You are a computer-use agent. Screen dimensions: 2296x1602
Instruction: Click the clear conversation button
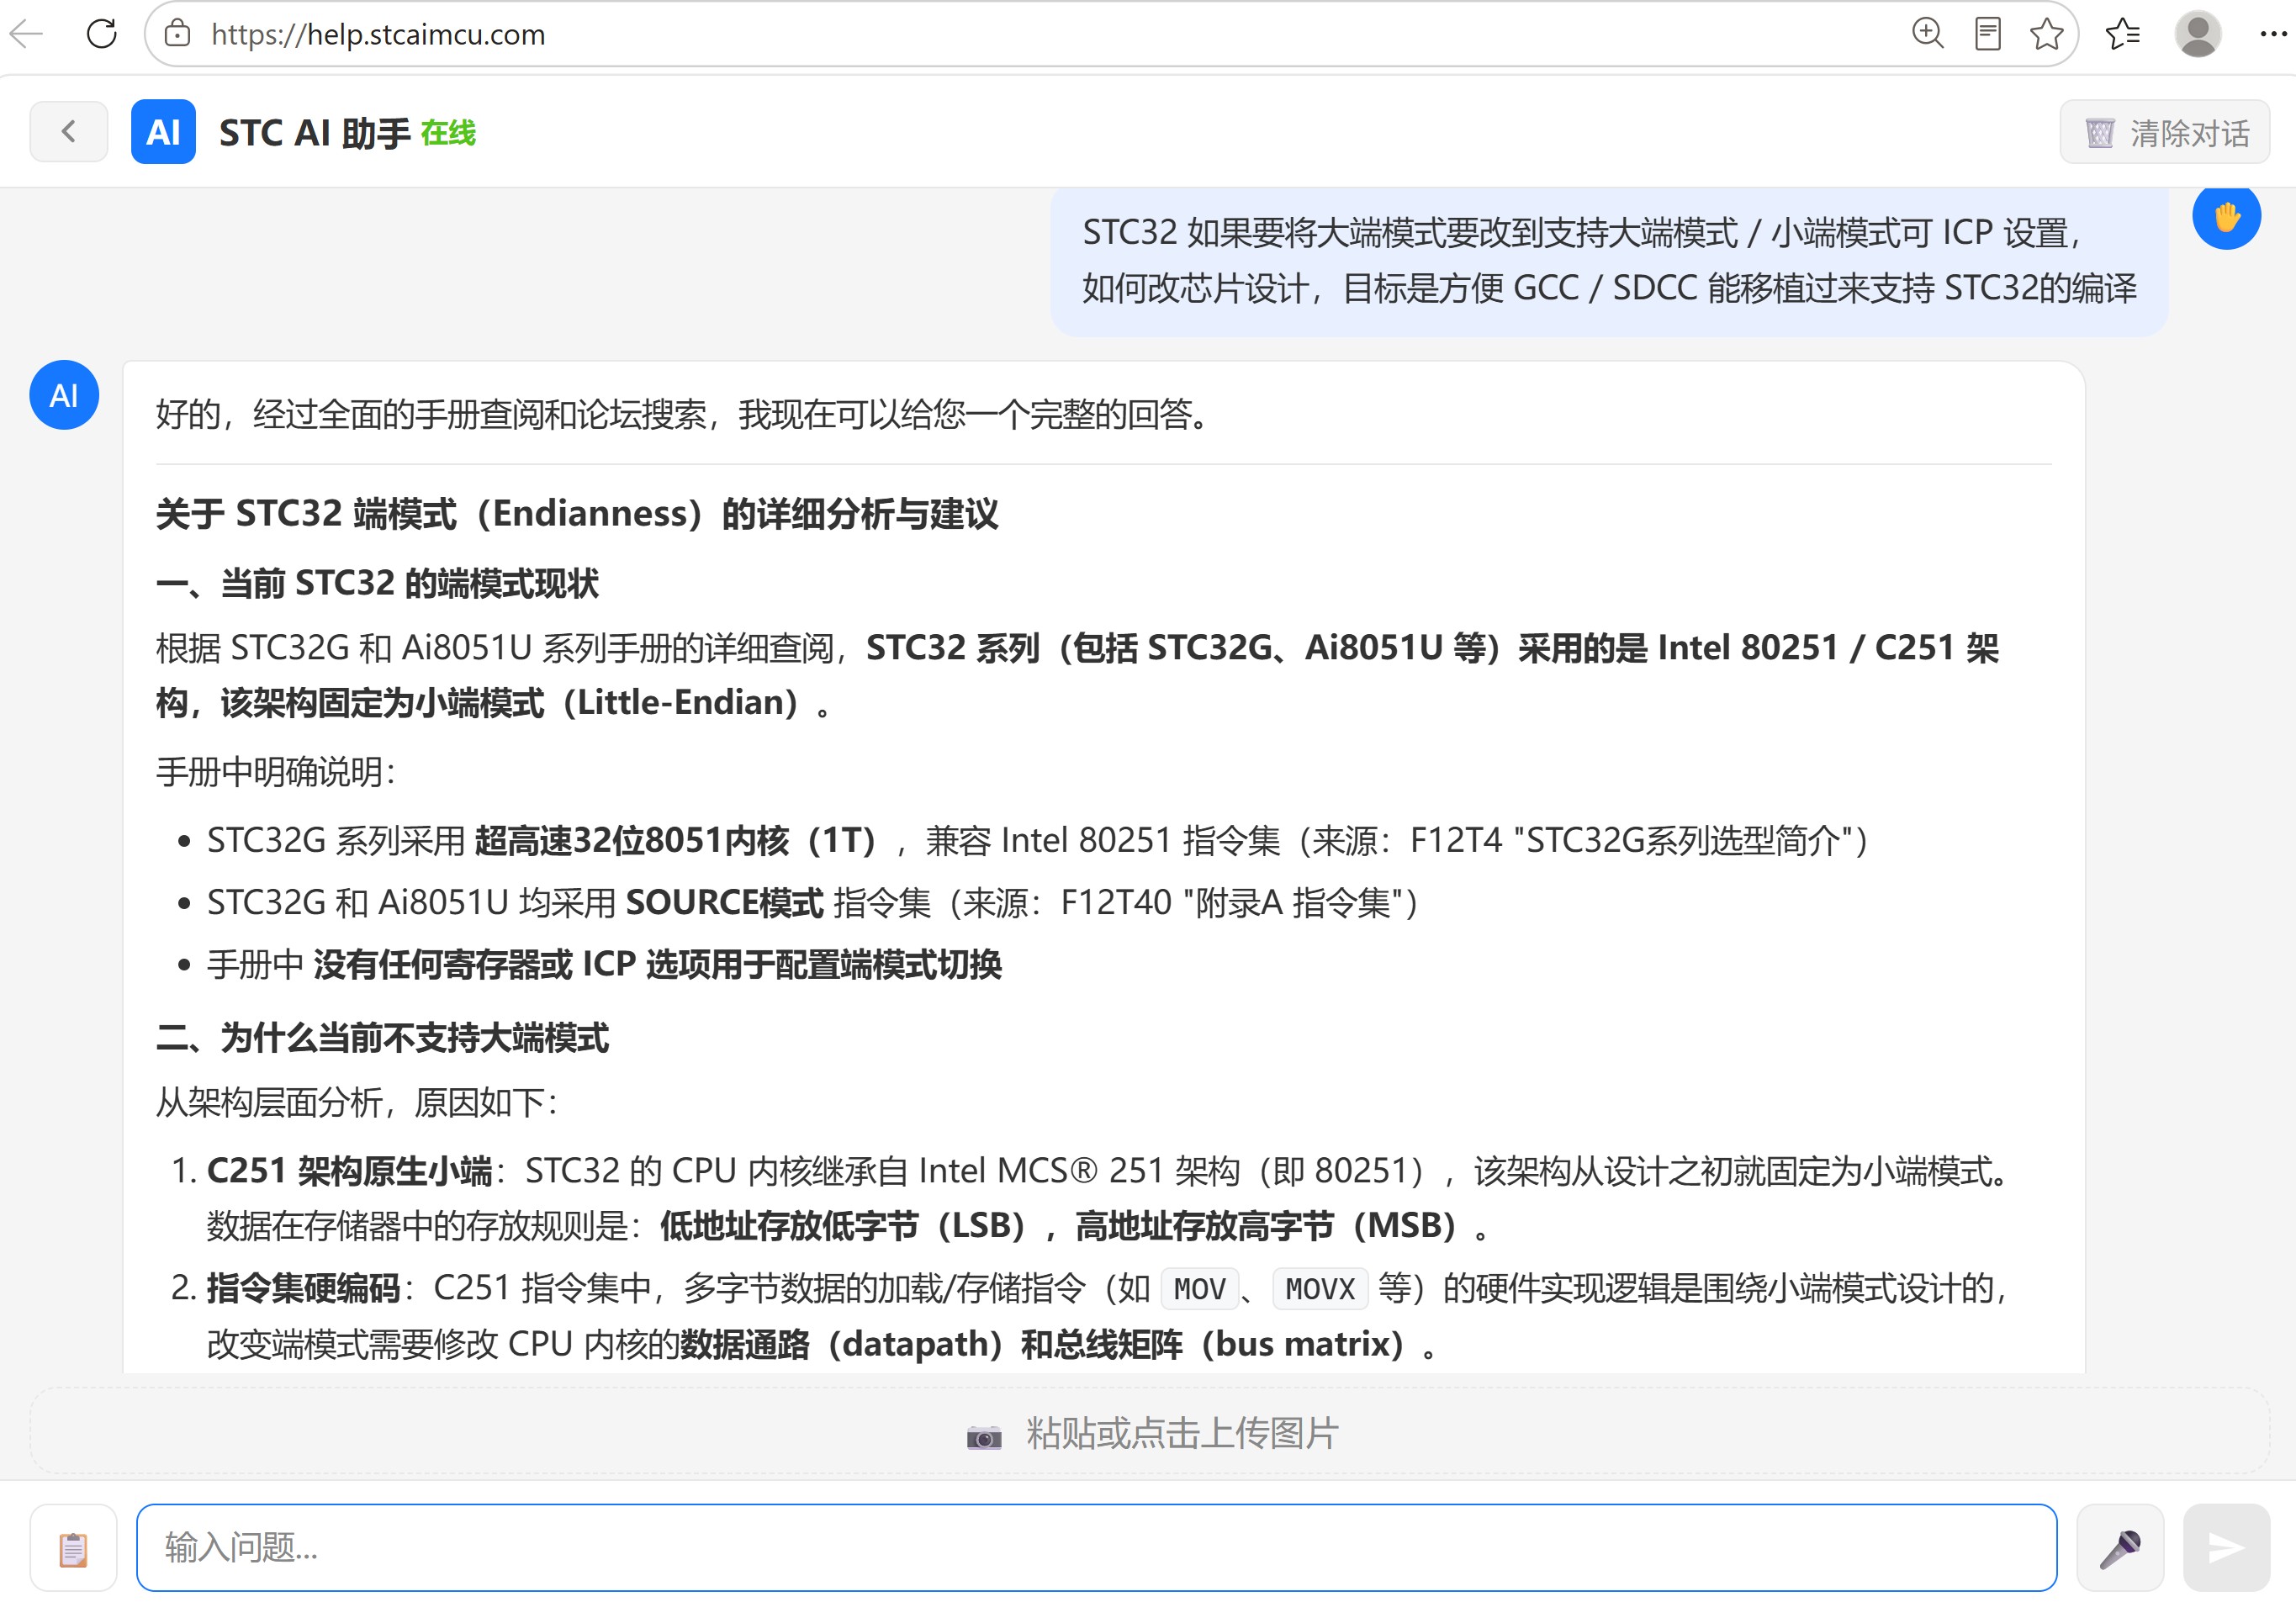coord(2164,132)
